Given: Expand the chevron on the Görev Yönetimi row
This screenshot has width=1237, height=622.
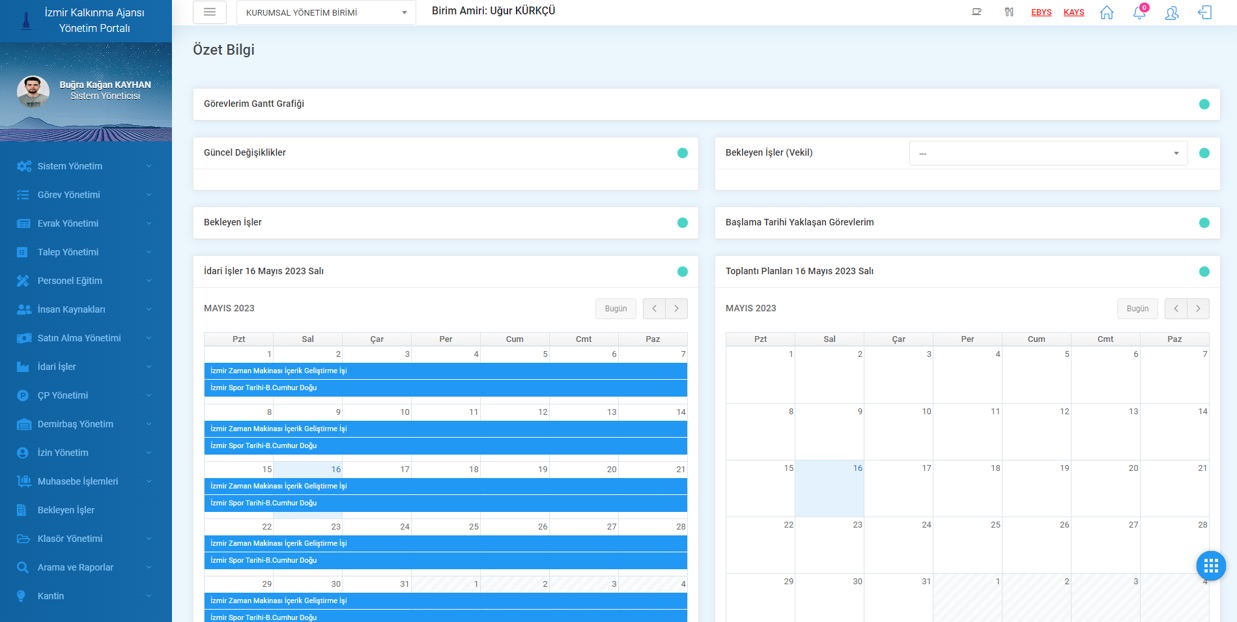Looking at the screenshot, I should [149, 195].
